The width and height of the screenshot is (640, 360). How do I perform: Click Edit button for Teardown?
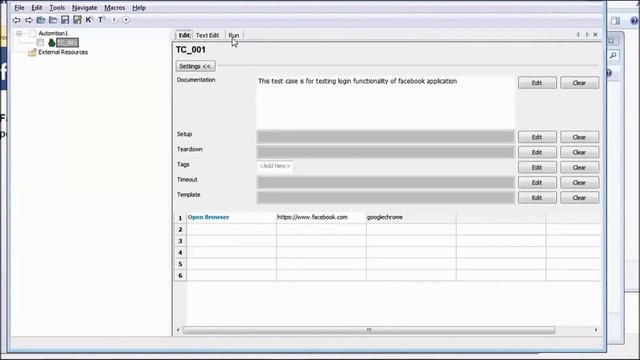[x=537, y=152]
